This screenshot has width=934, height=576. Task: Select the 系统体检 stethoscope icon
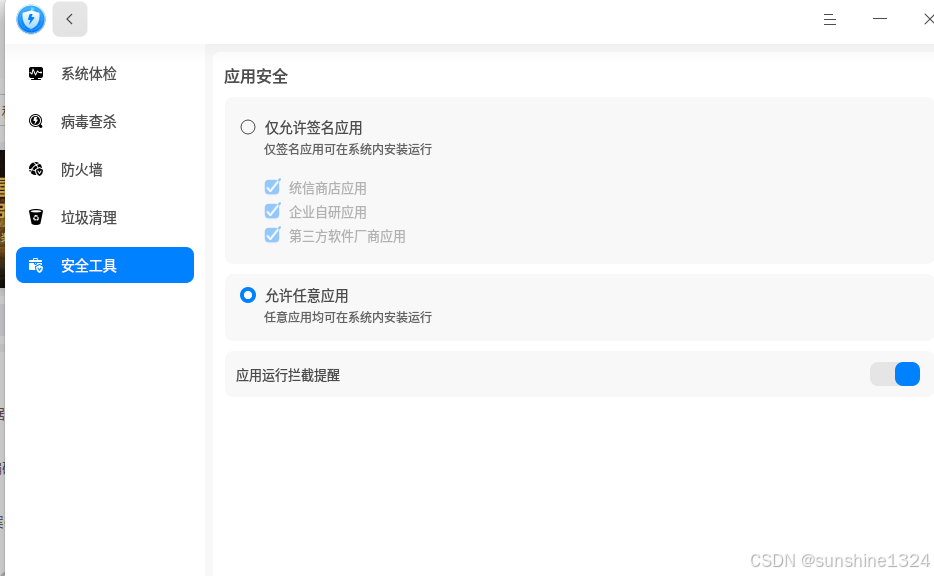point(35,73)
